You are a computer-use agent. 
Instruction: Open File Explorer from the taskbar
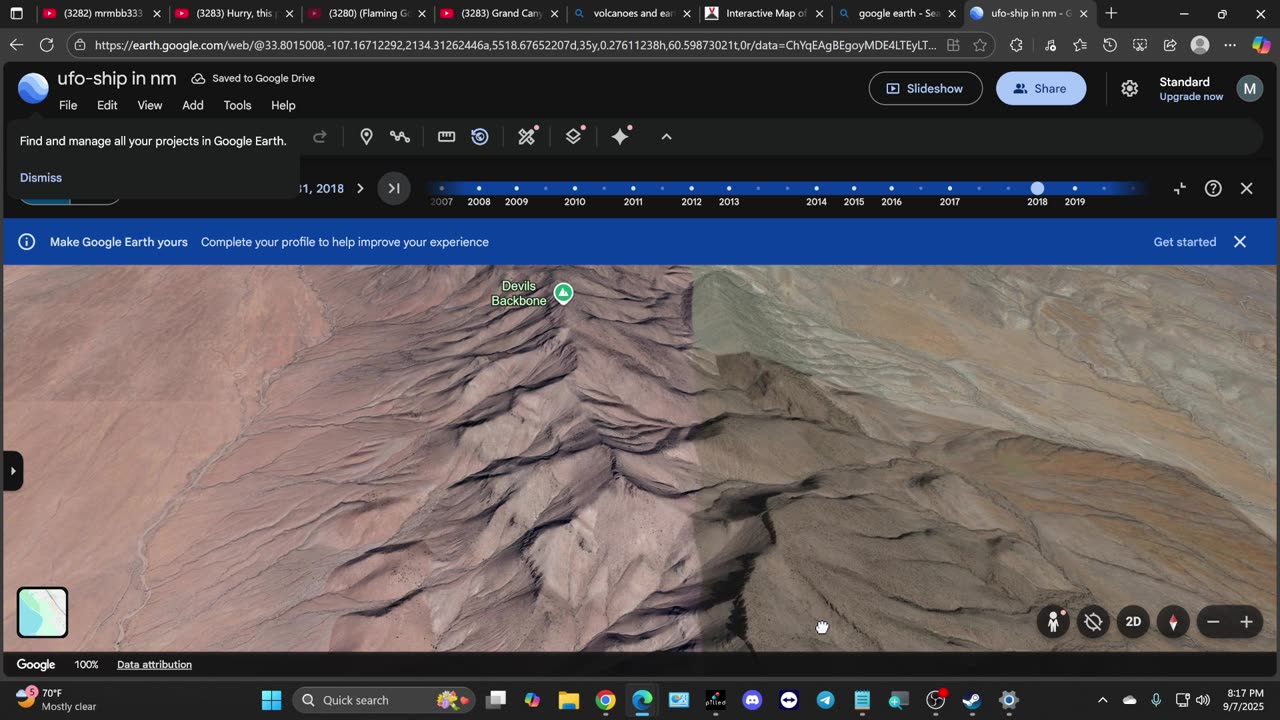click(x=568, y=700)
